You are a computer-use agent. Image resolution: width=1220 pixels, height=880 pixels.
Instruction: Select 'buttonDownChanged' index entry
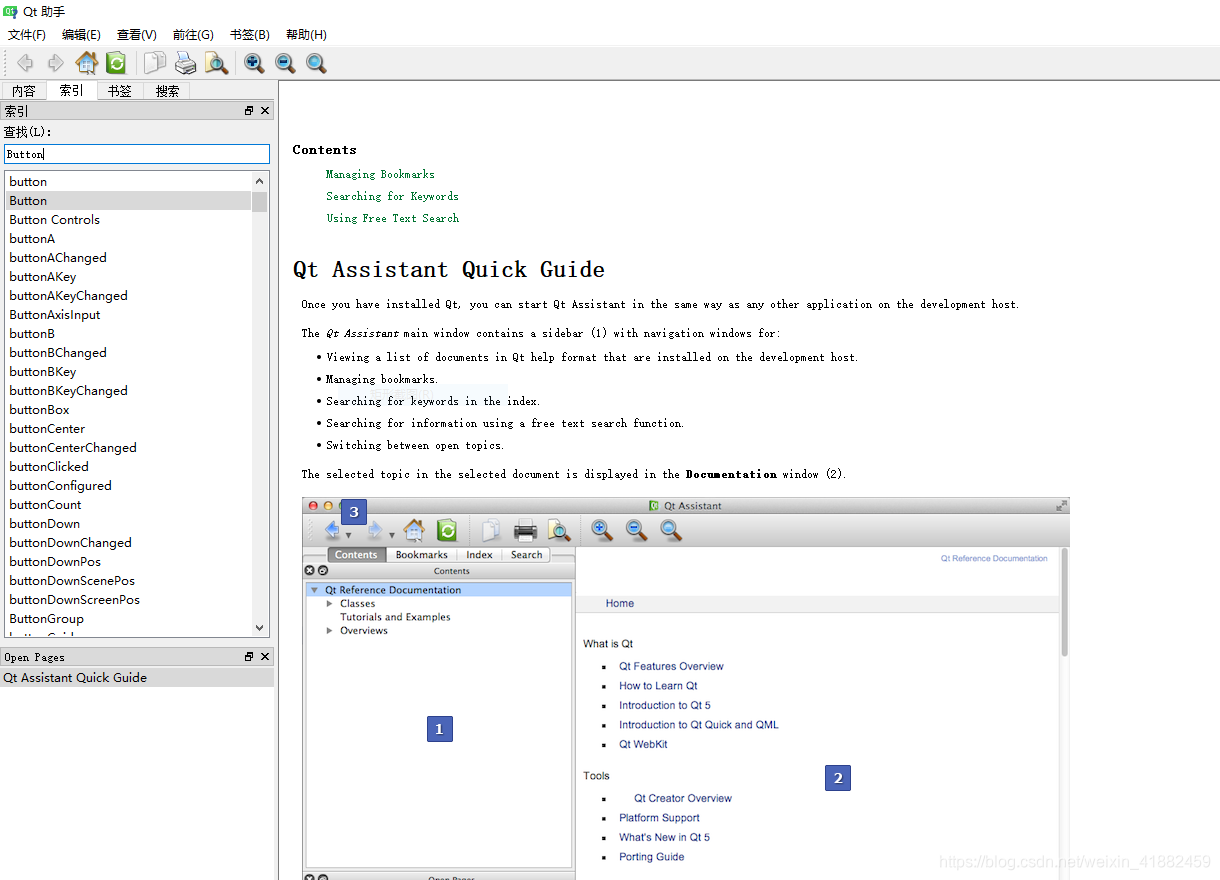coord(128,543)
